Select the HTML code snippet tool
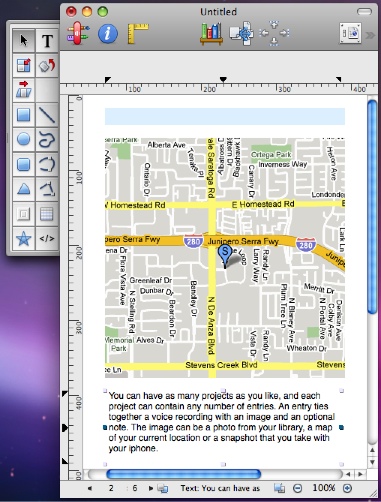 47,239
